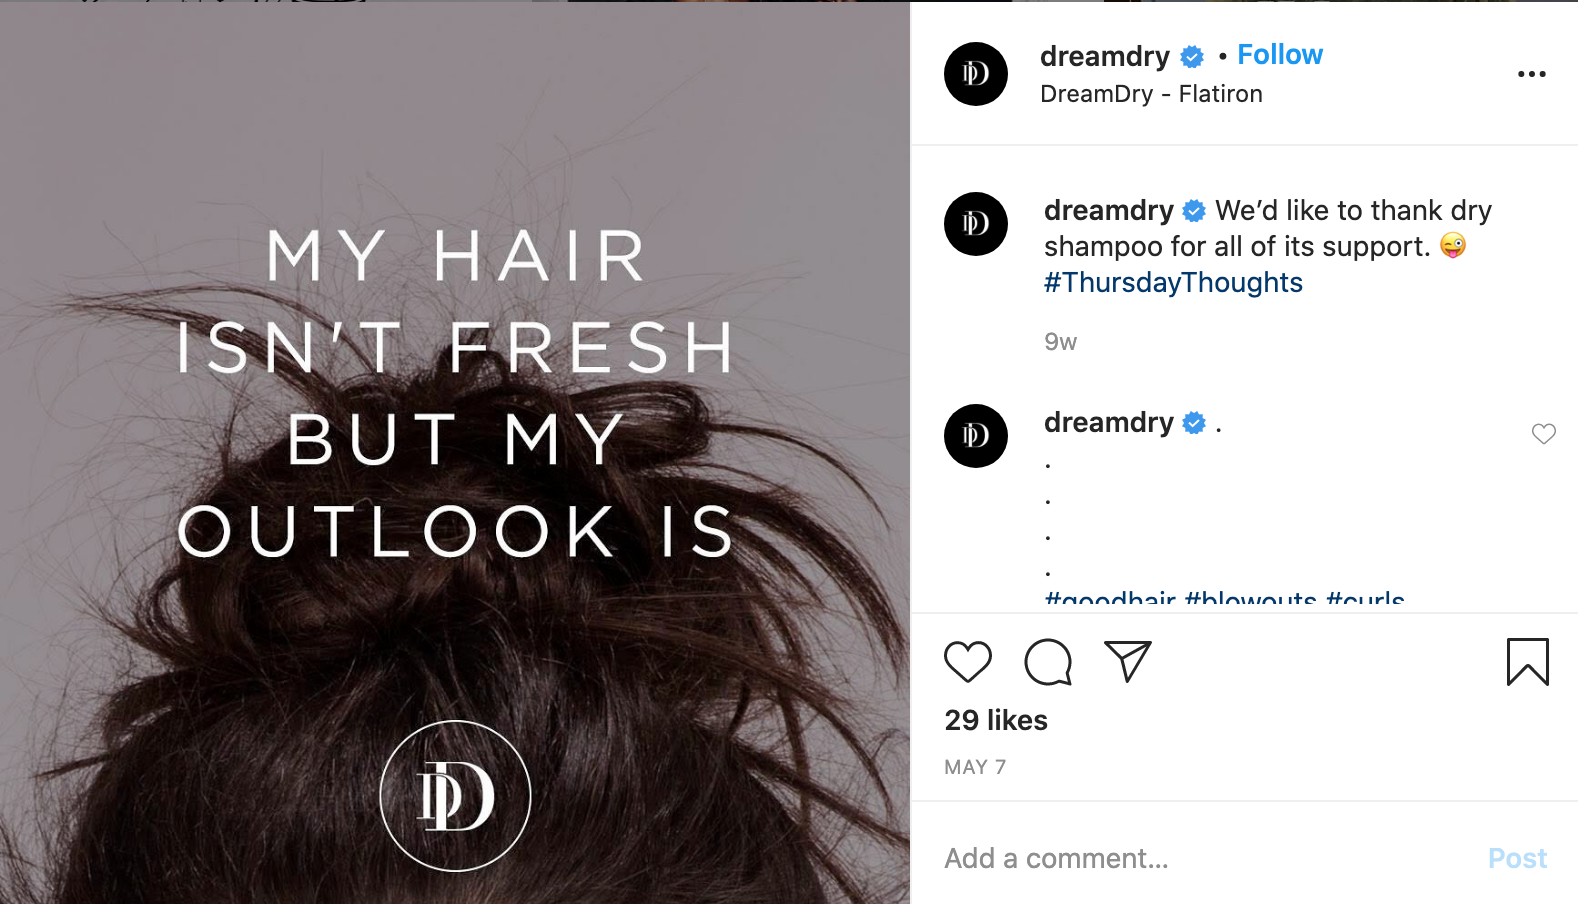Select the messy hair bun photo
This screenshot has width=1578, height=904.
[455, 453]
